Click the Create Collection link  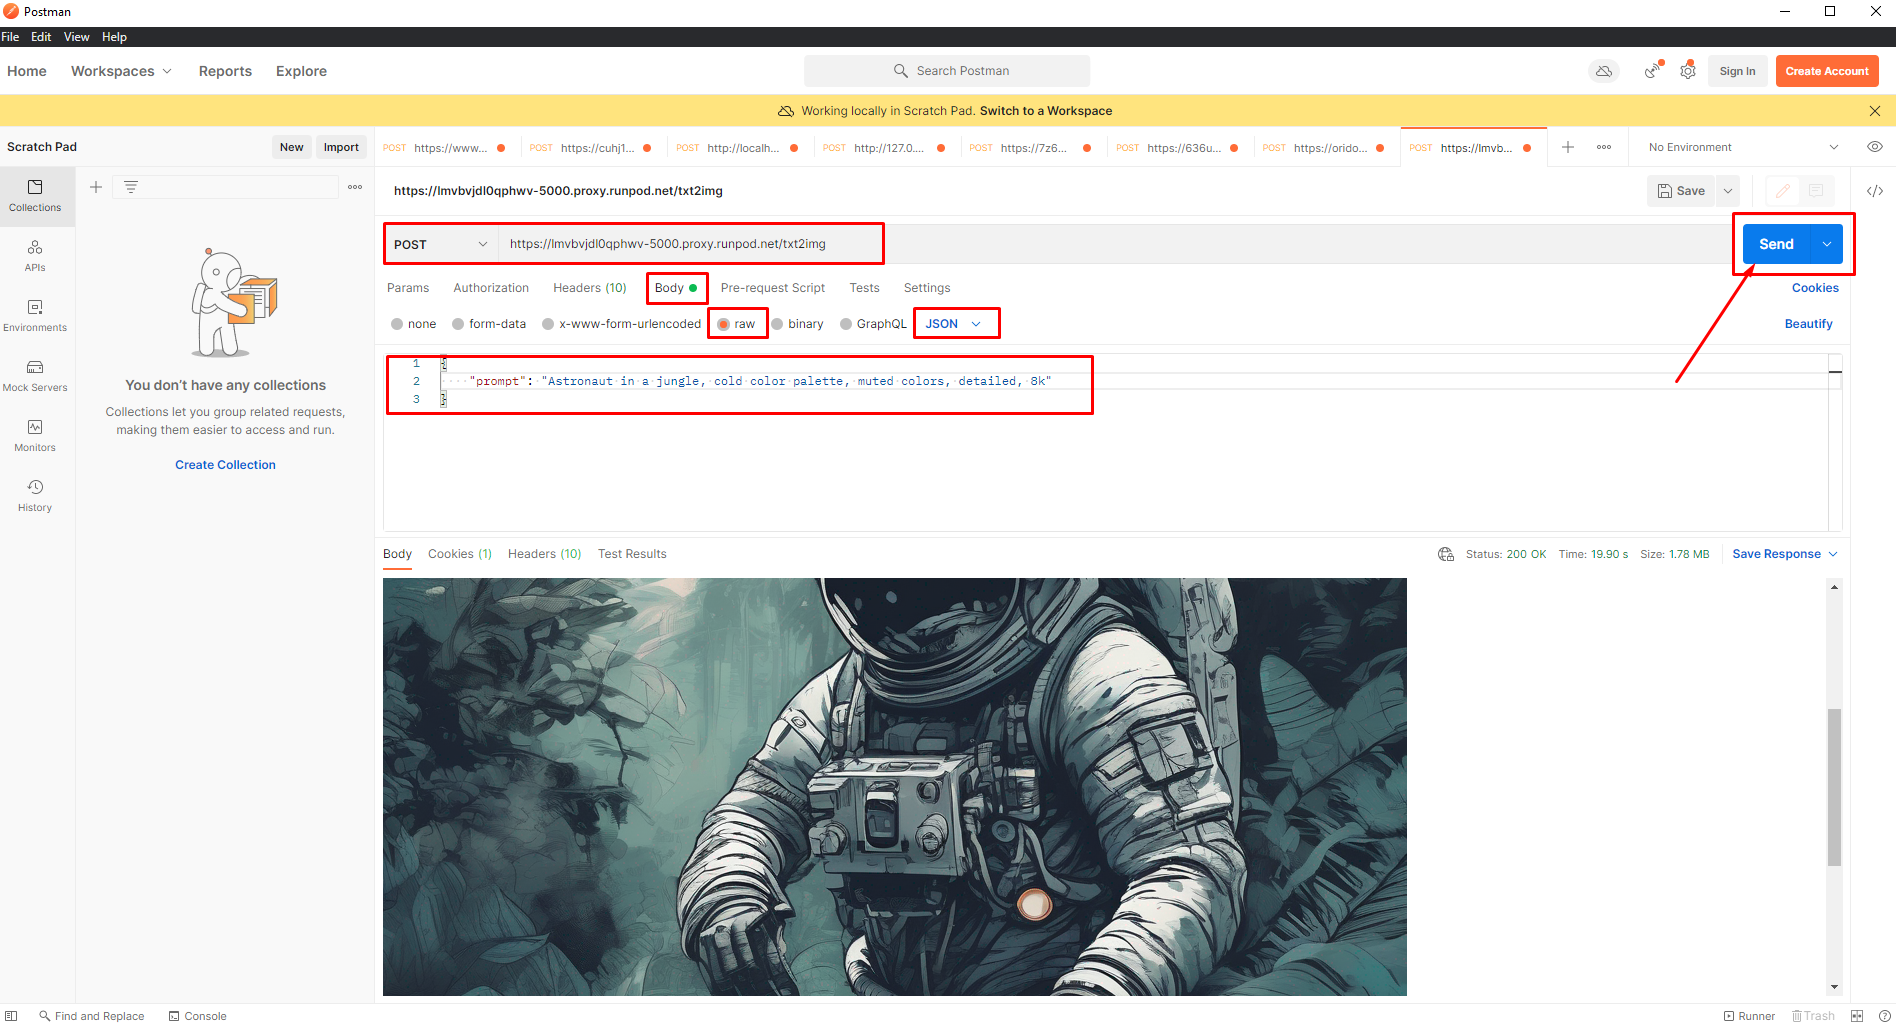tap(225, 465)
